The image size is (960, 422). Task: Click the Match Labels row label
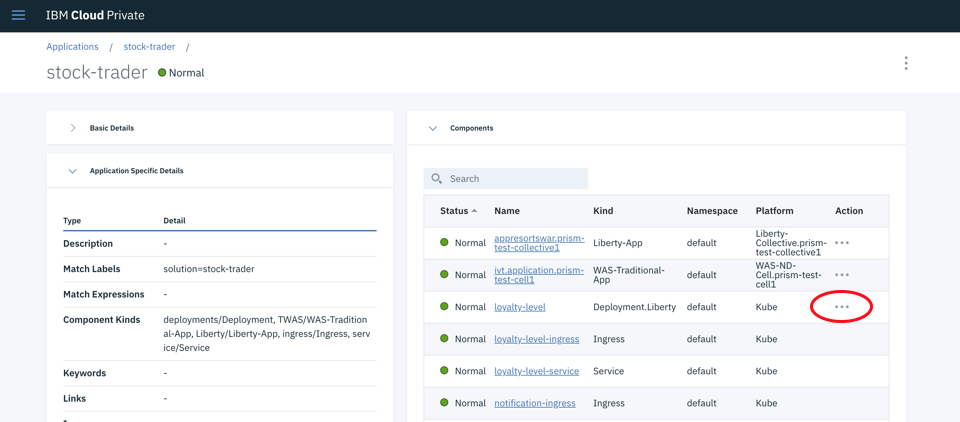click(91, 269)
